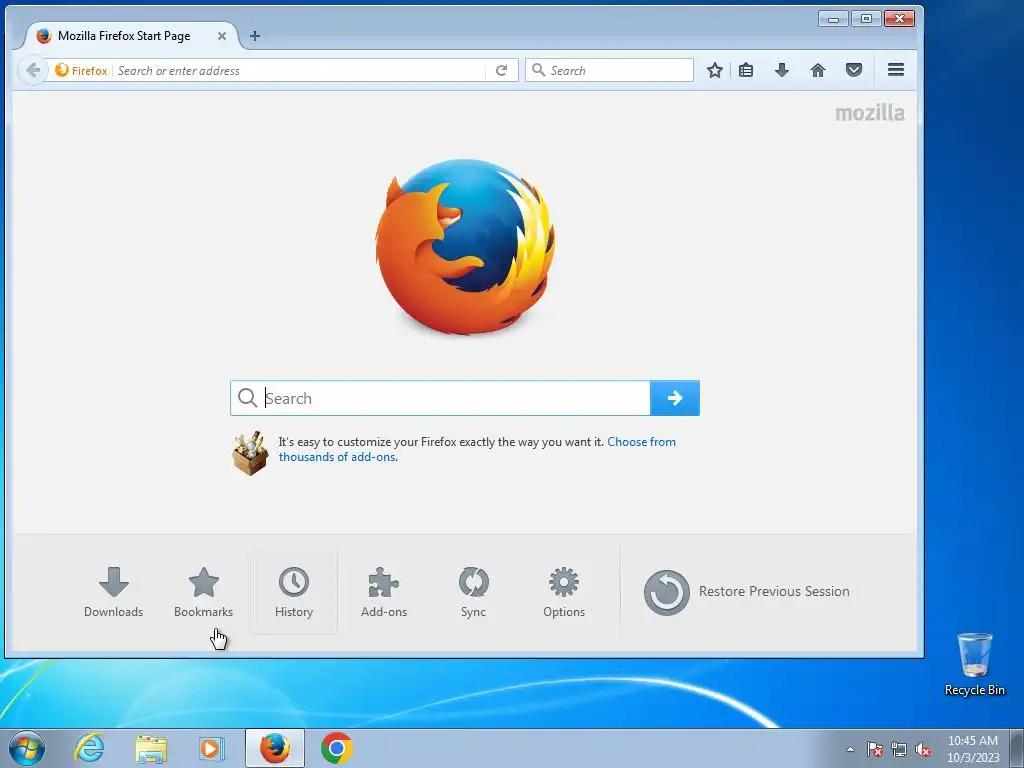
Task: Open the downloads arrow in toolbar
Action: pyautogui.click(x=782, y=70)
